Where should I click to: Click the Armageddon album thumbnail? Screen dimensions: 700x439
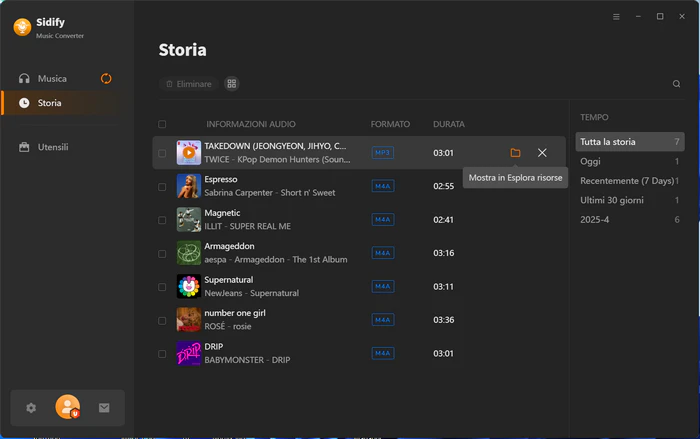point(189,253)
